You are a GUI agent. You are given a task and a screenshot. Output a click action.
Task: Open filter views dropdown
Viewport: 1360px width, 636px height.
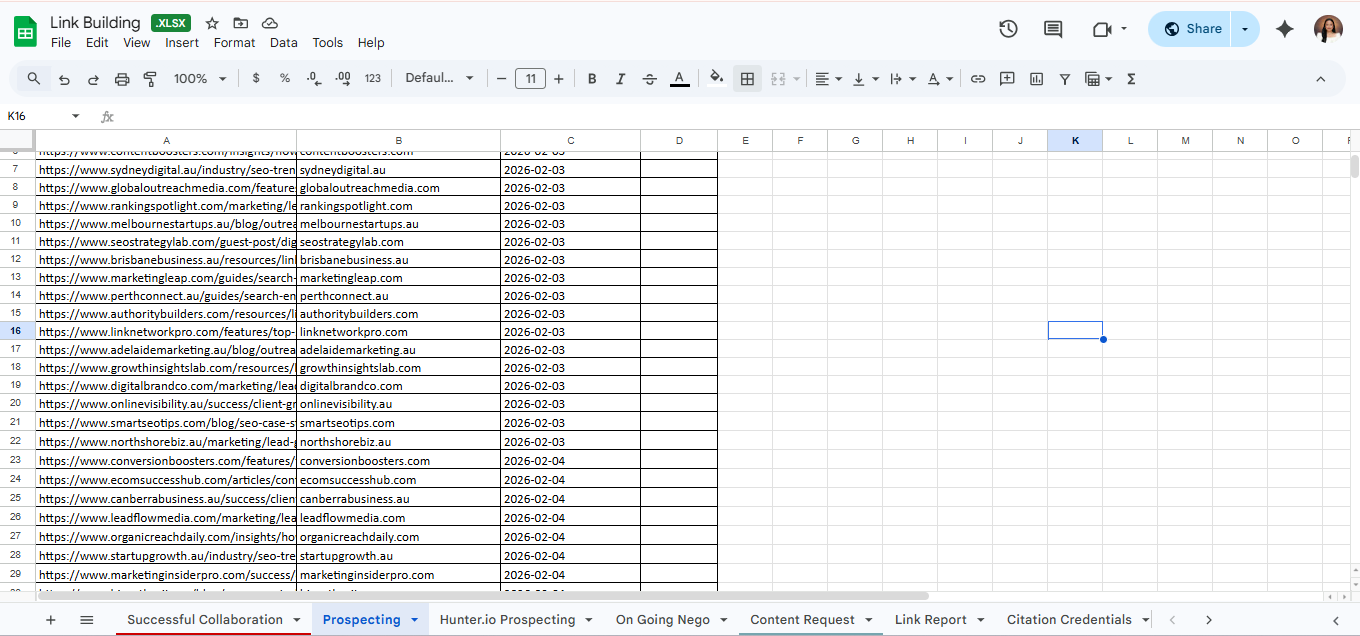tap(1099, 79)
